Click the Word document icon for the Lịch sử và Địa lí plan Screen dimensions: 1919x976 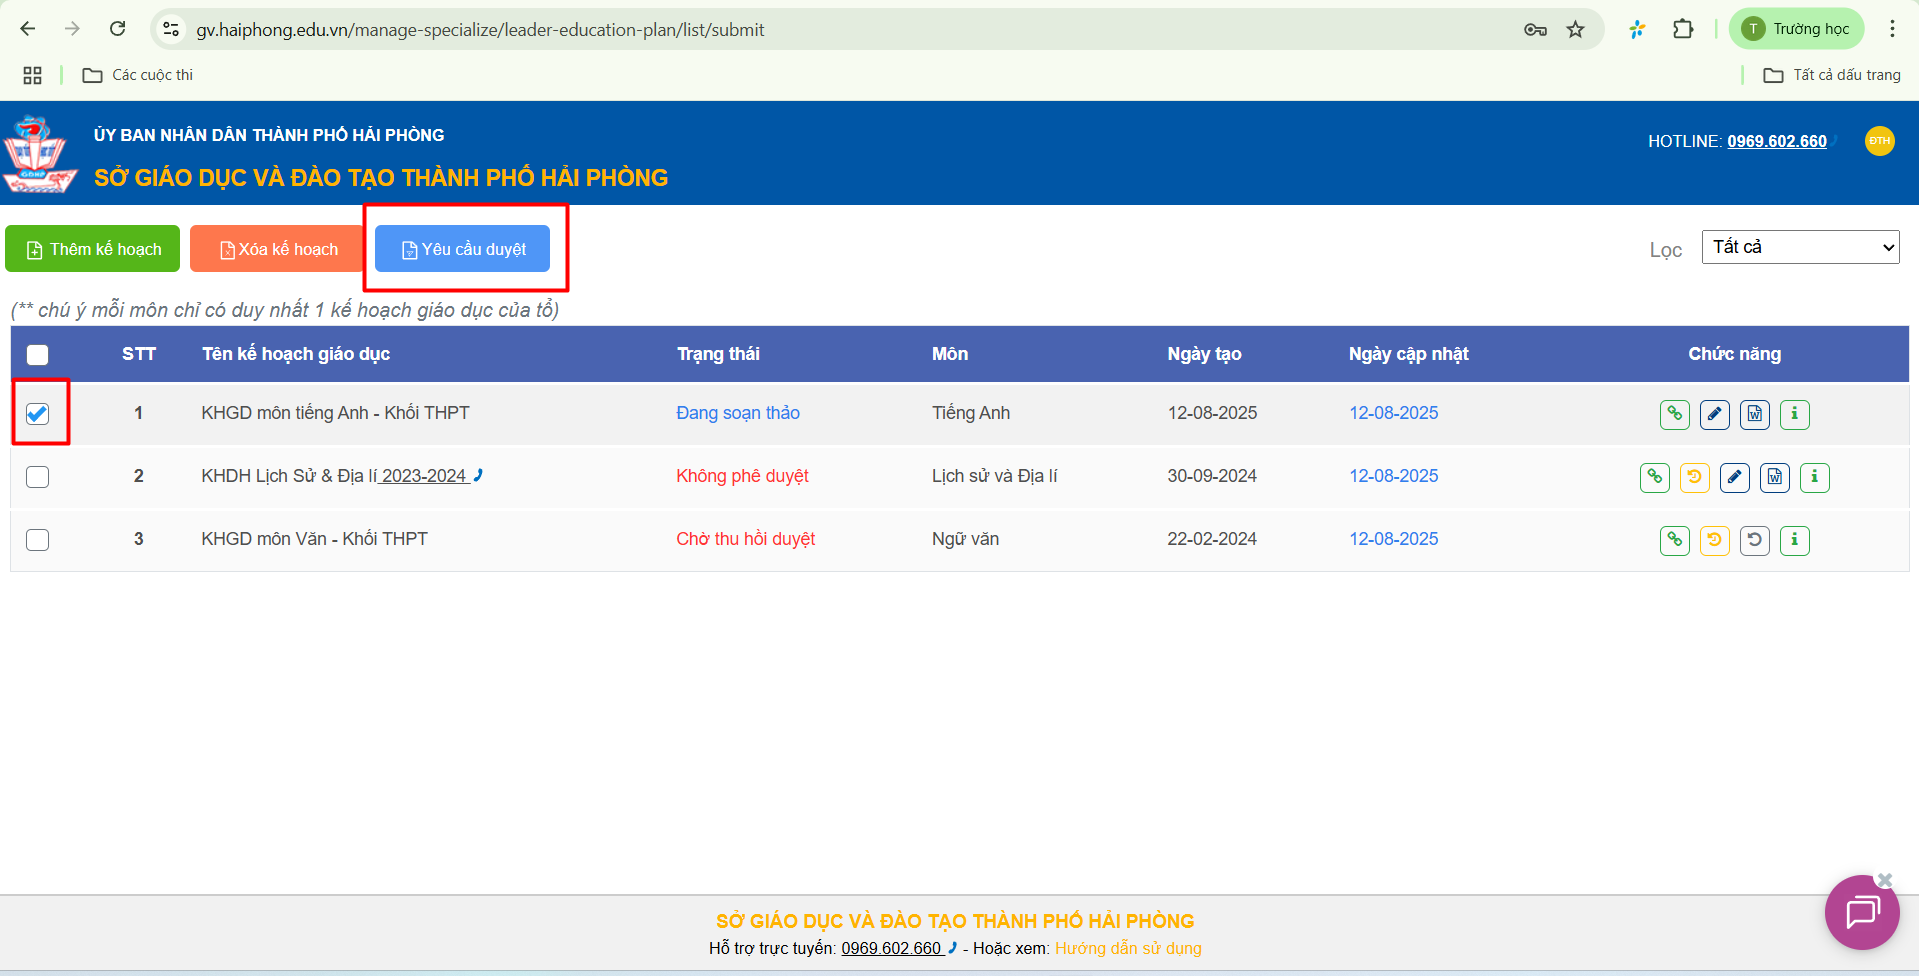tap(1774, 477)
